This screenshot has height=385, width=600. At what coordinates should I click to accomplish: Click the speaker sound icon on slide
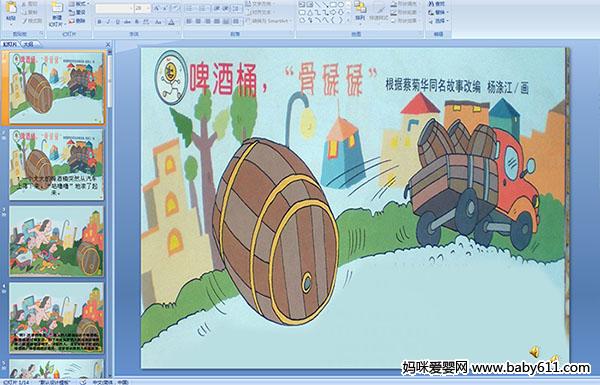point(535,352)
